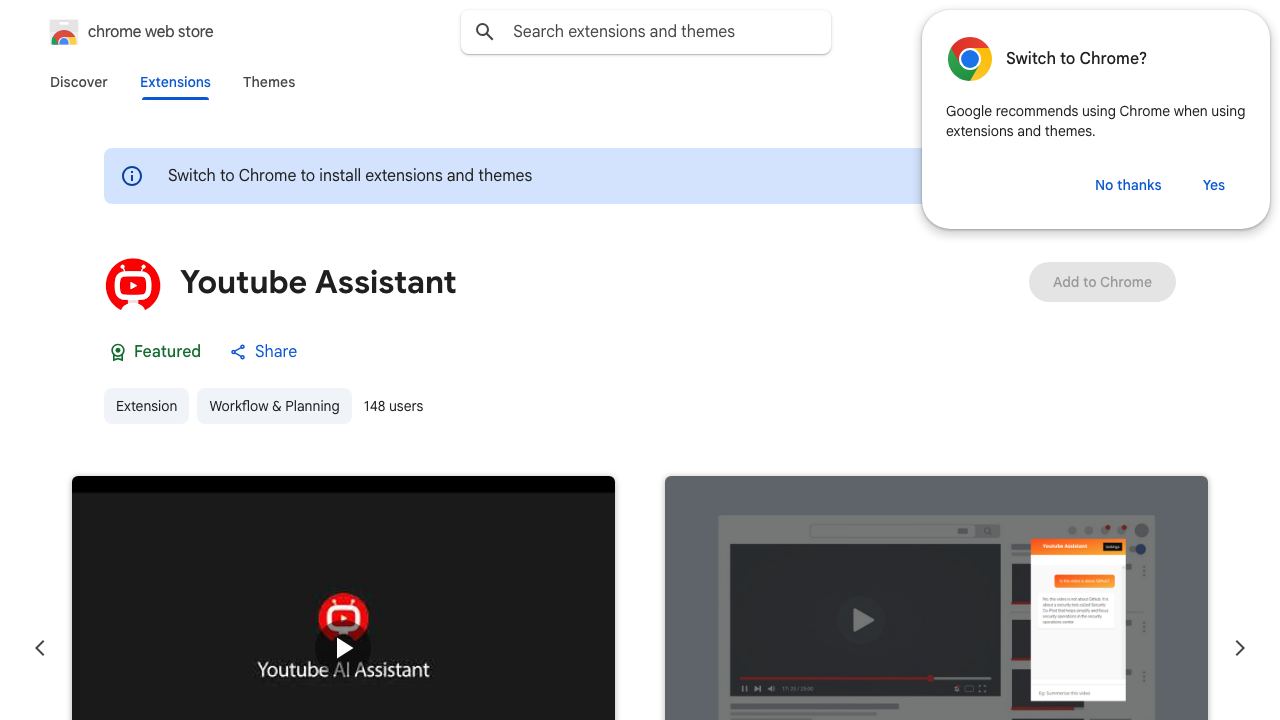Open the Themes tab
Image resolution: width=1280 pixels, height=720 pixels.
pos(269,82)
